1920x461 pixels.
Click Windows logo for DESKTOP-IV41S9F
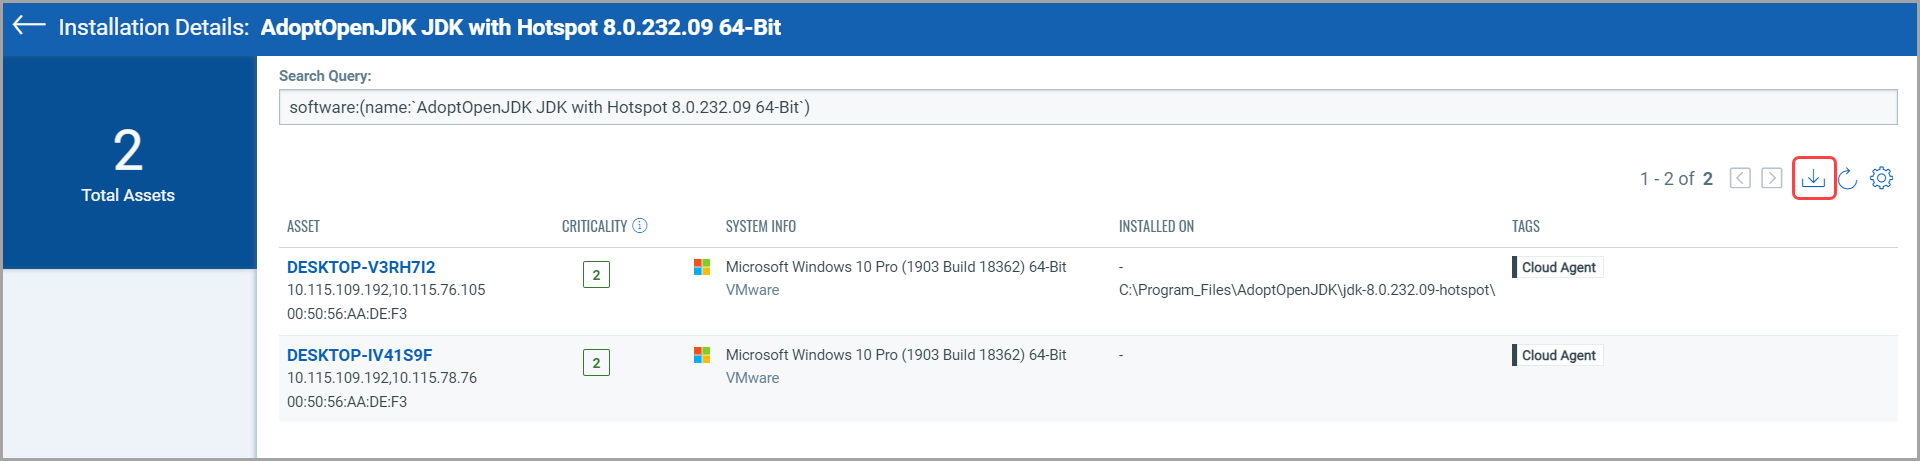(702, 355)
